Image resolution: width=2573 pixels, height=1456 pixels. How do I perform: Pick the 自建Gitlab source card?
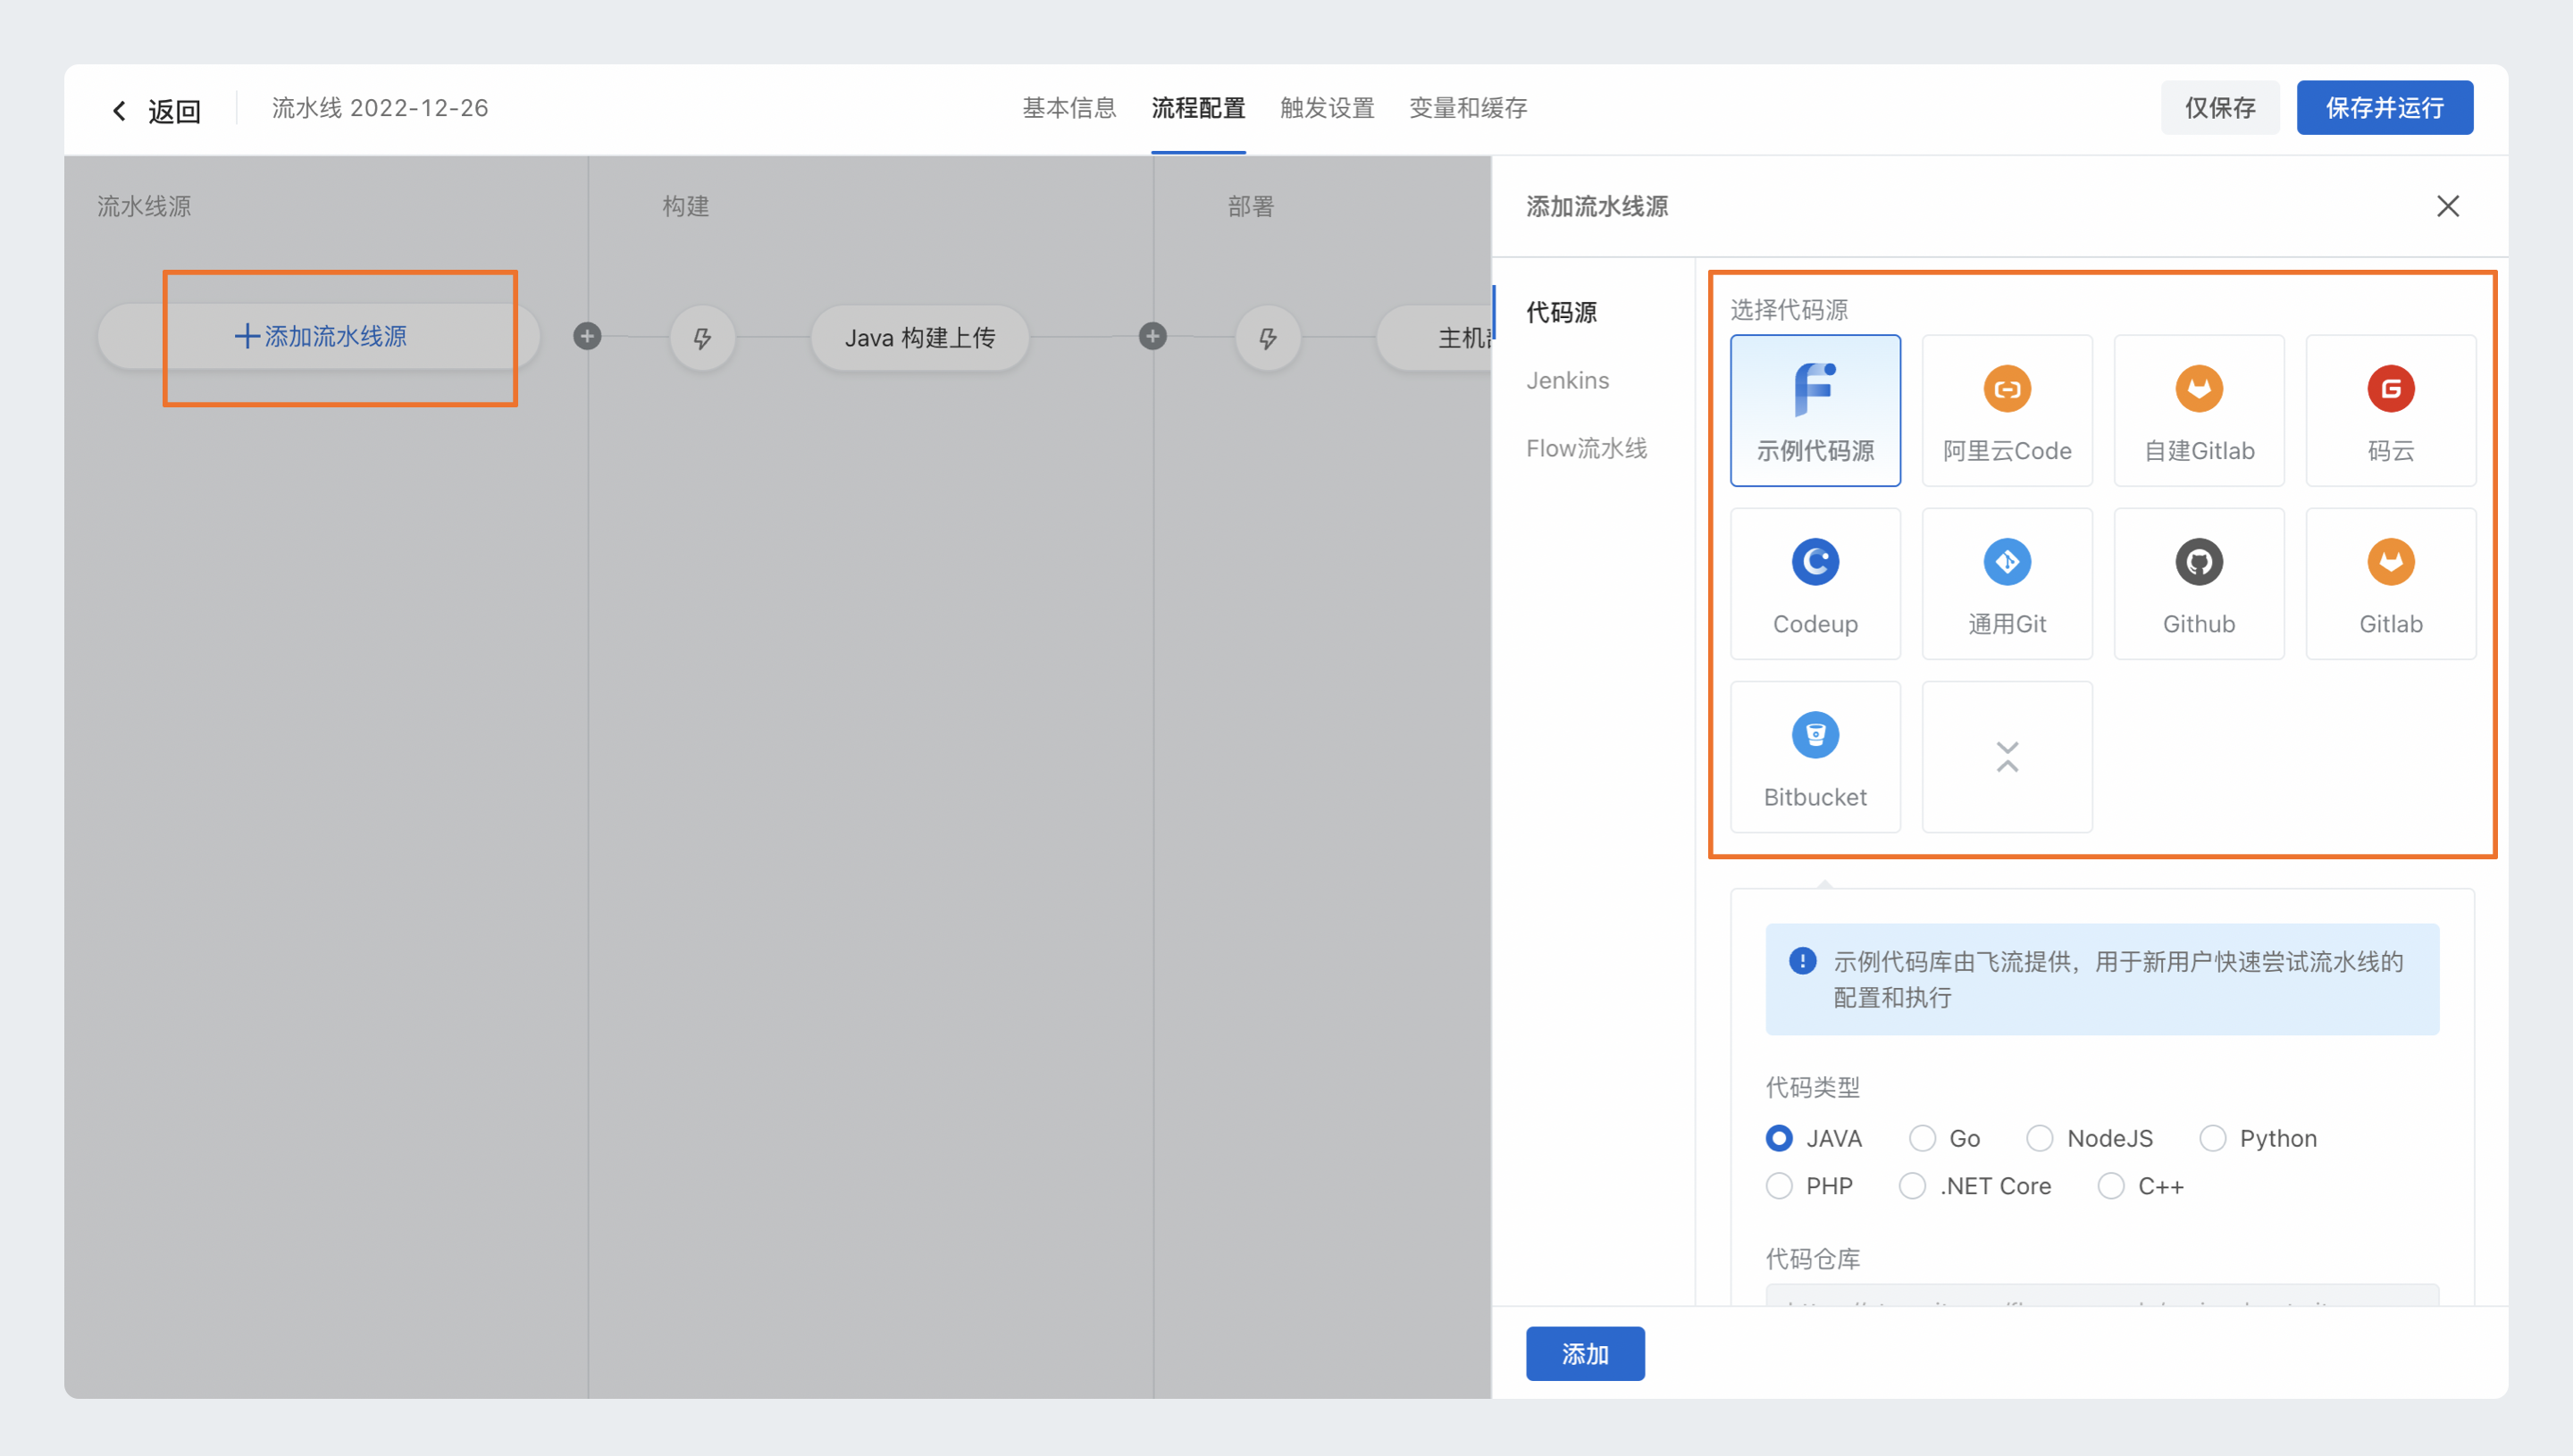2199,410
